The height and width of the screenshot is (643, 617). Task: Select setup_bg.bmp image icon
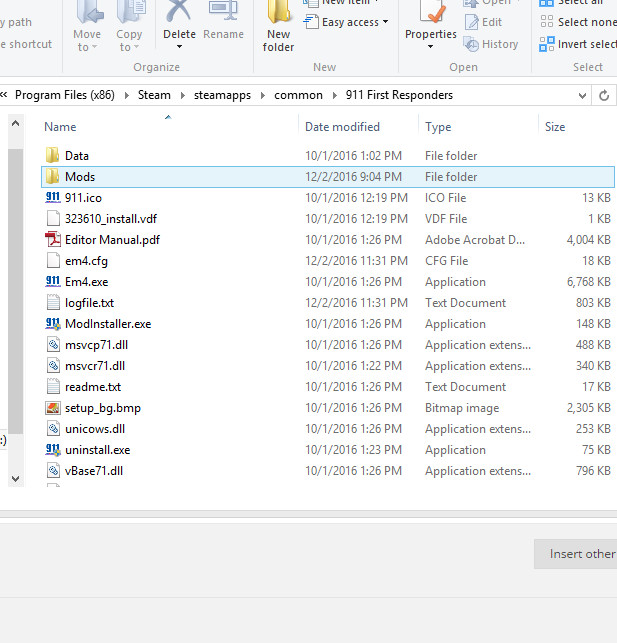(52, 408)
